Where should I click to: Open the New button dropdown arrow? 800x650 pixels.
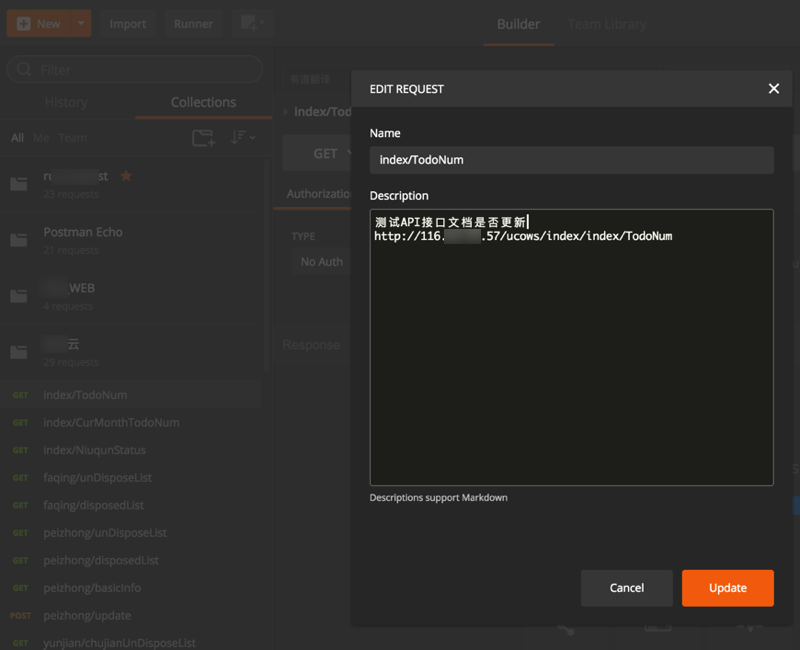81,23
